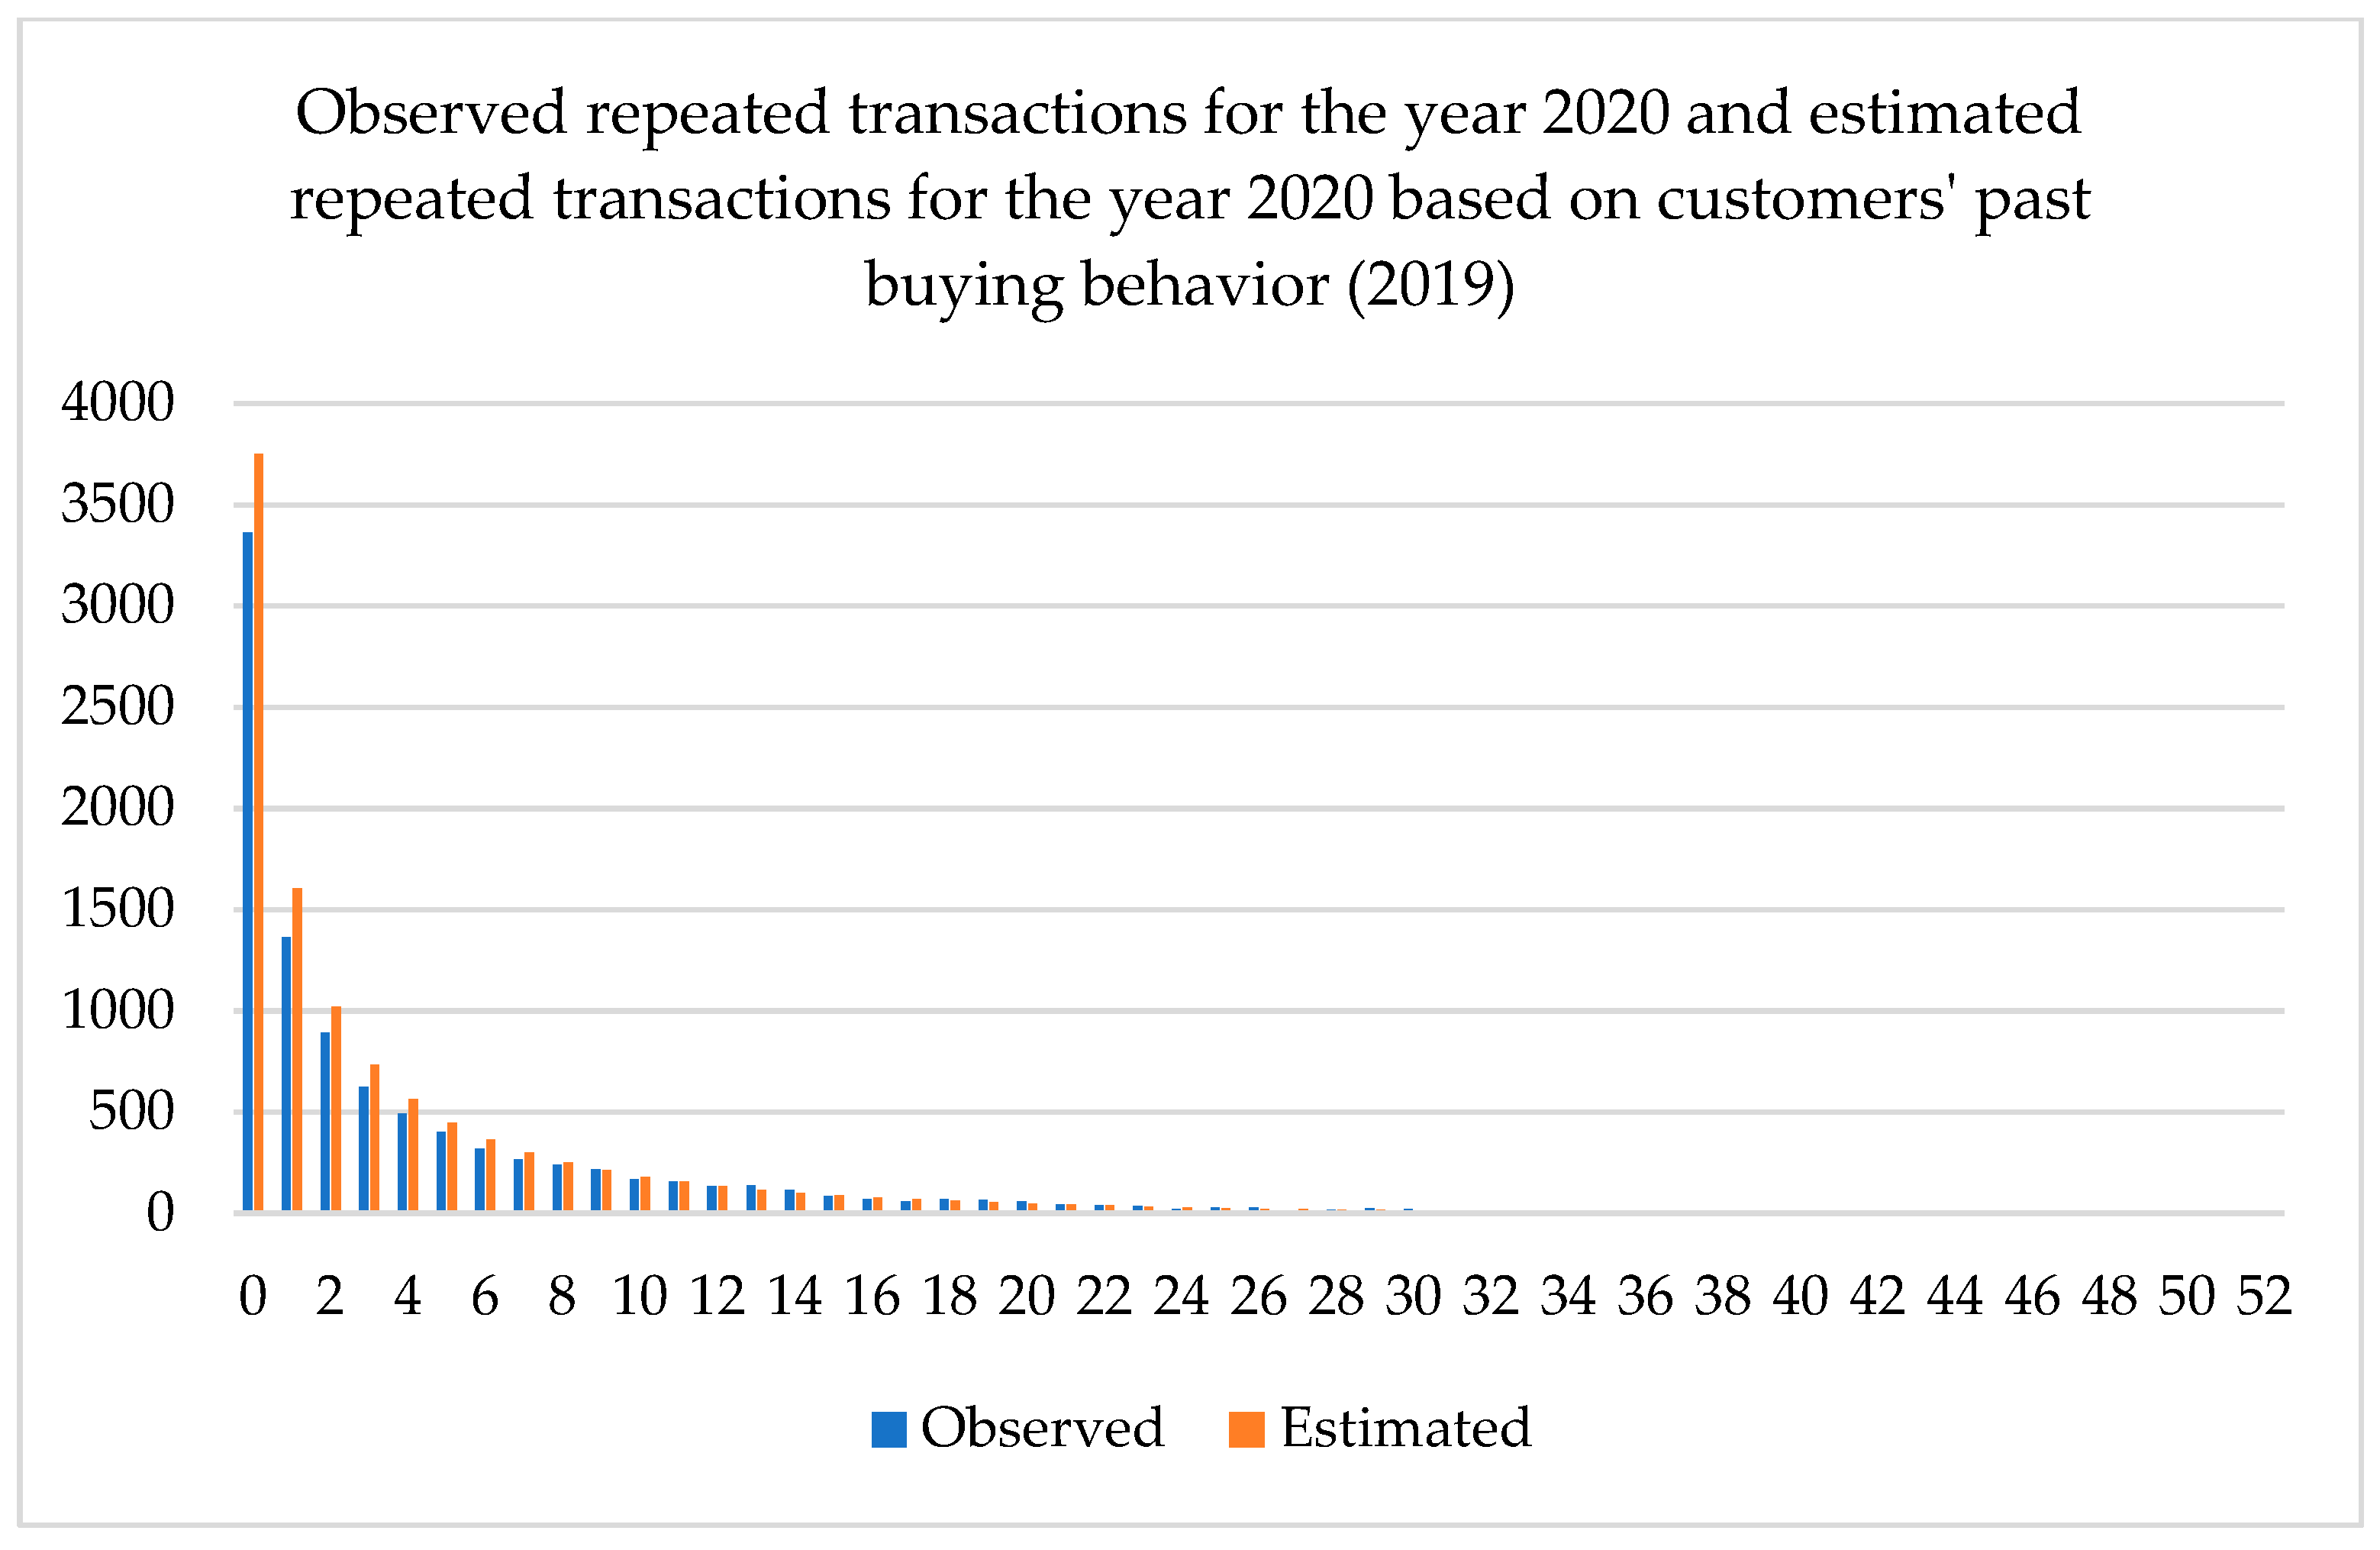Image resolution: width=2380 pixels, height=1550 pixels.
Task: Click the blue Observed bar at 3
Action: pyautogui.click(x=364, y=1148)
